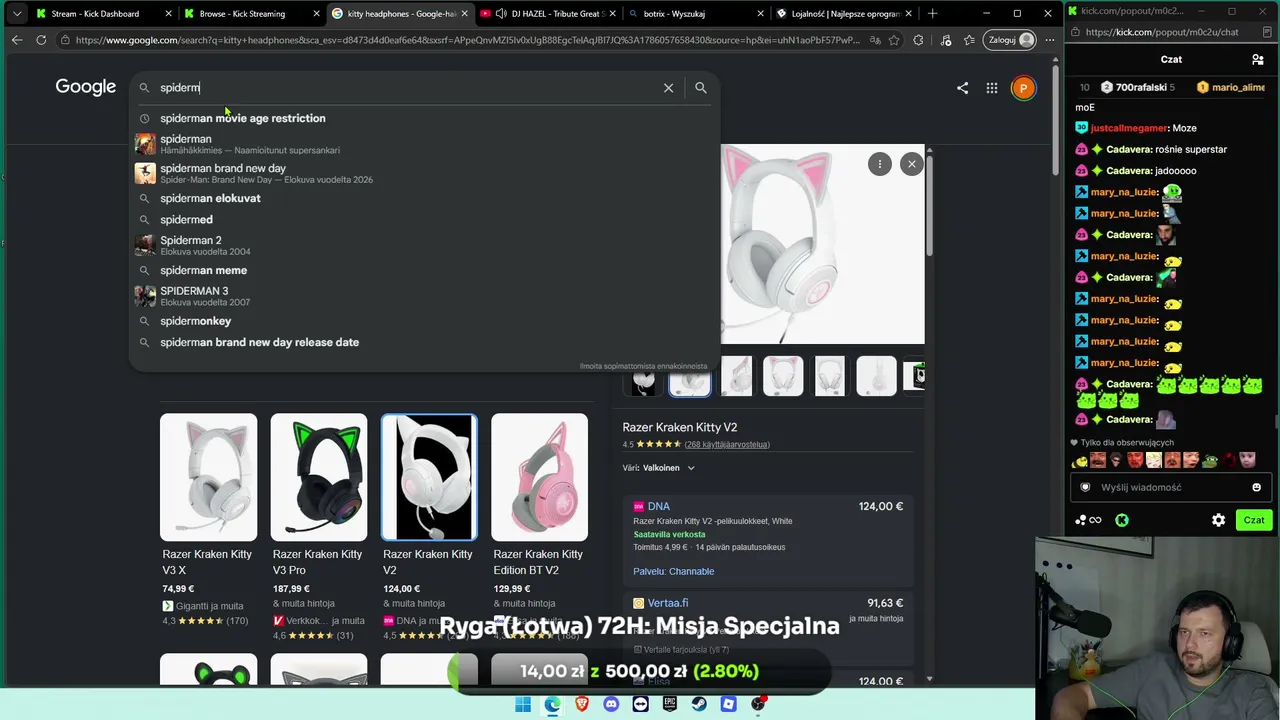The height and width of the screenshot is (720, 1280).
Task: Click the browser address bar URL
Action: point(465,40)
